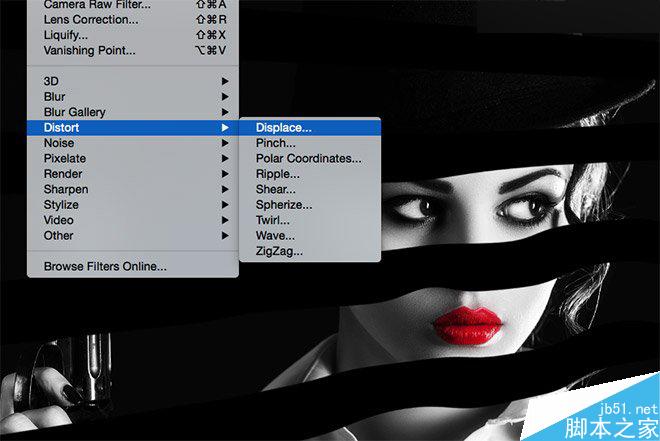660x441 pixels.
Task: Open the Render filter submenu
Action: point(133,174)
